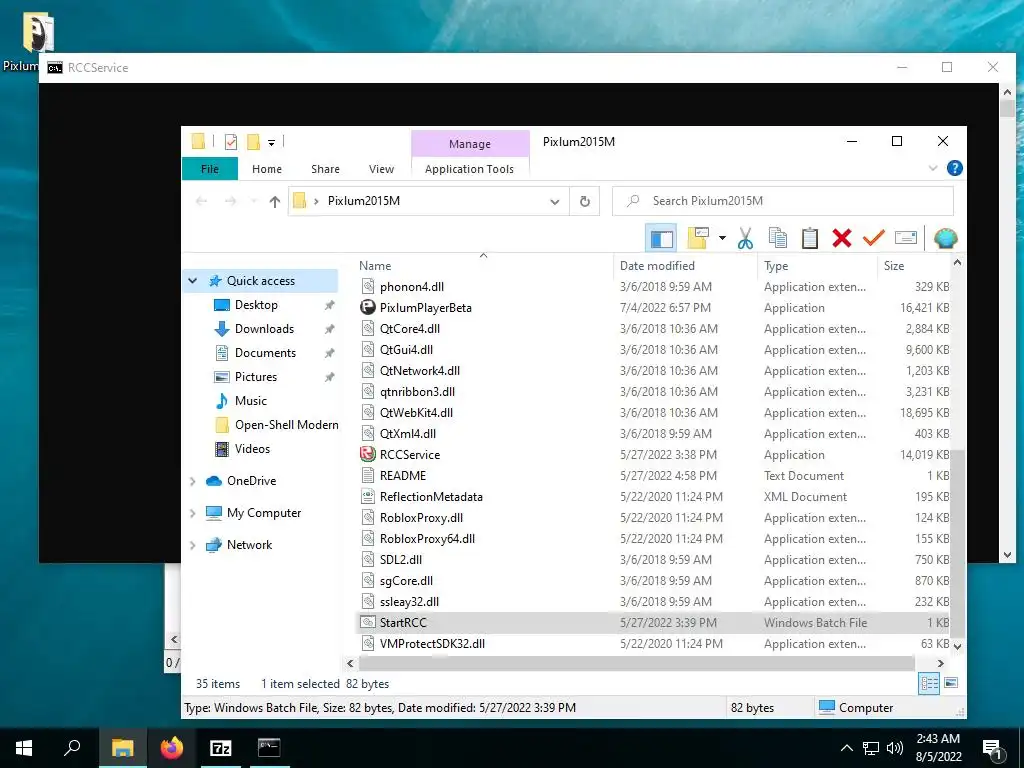1024x768 pixels.
Task: Open the Share ribbon tab
Action: pyautogui.click(x=325, y=168)
